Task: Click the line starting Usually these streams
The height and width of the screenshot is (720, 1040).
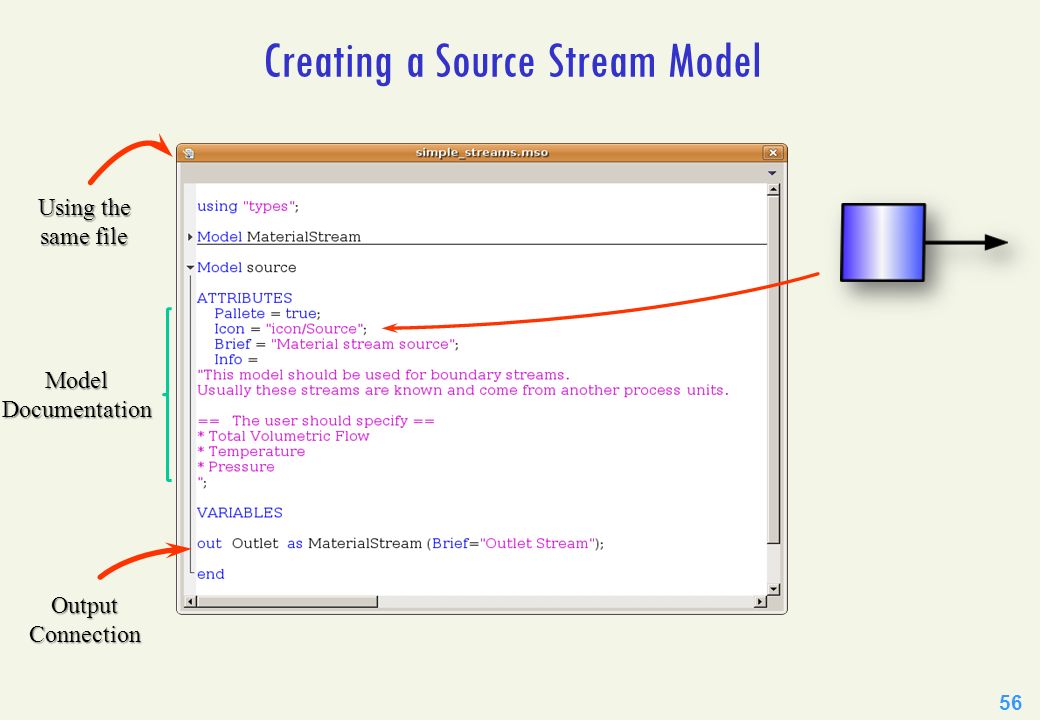Action: [x=463, y=390]
